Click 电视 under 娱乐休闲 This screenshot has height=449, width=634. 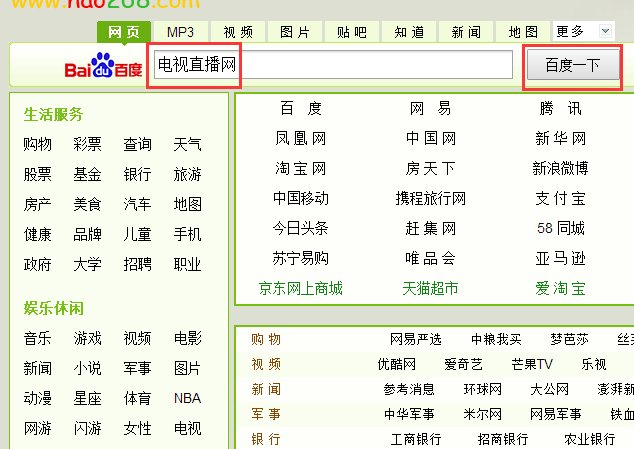click(x=187, y=428)
